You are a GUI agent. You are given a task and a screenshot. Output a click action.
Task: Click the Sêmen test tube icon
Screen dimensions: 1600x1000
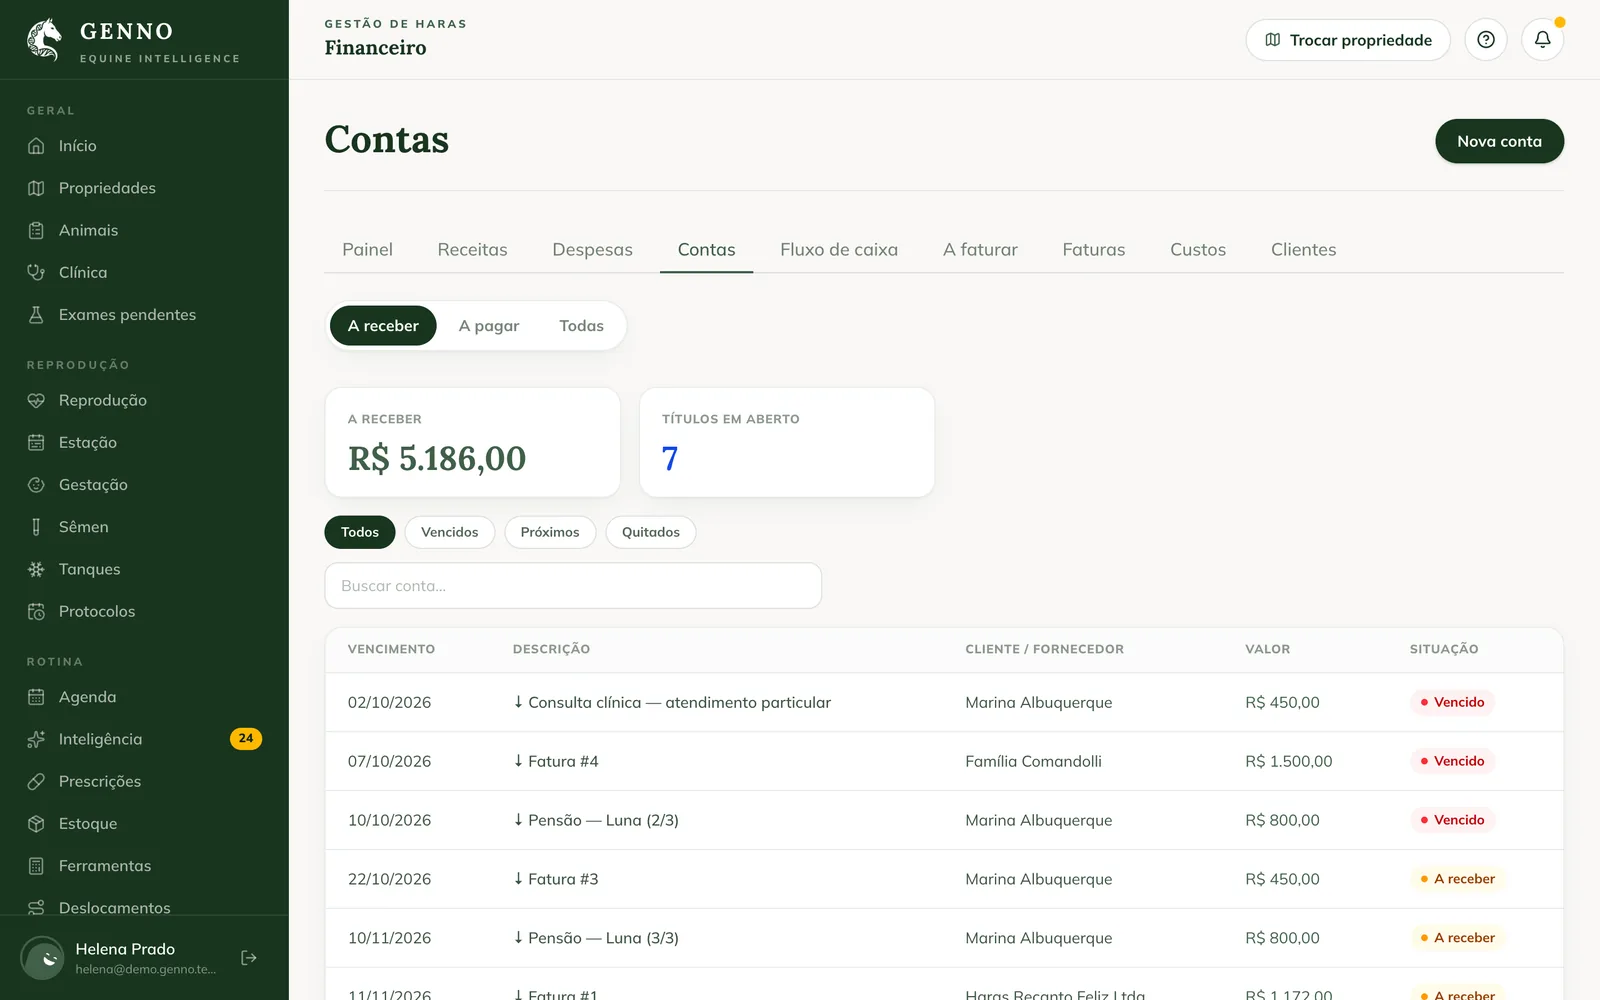pos(36,527)
